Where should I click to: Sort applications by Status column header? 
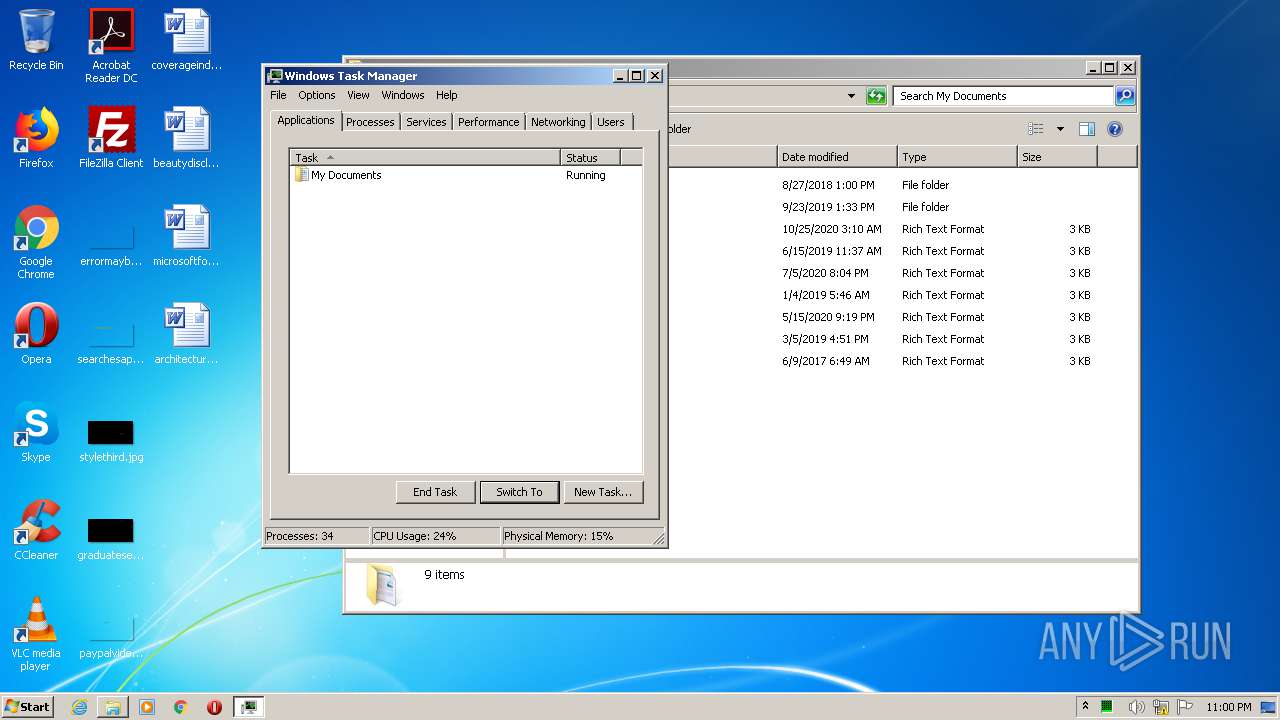point(590,158)
